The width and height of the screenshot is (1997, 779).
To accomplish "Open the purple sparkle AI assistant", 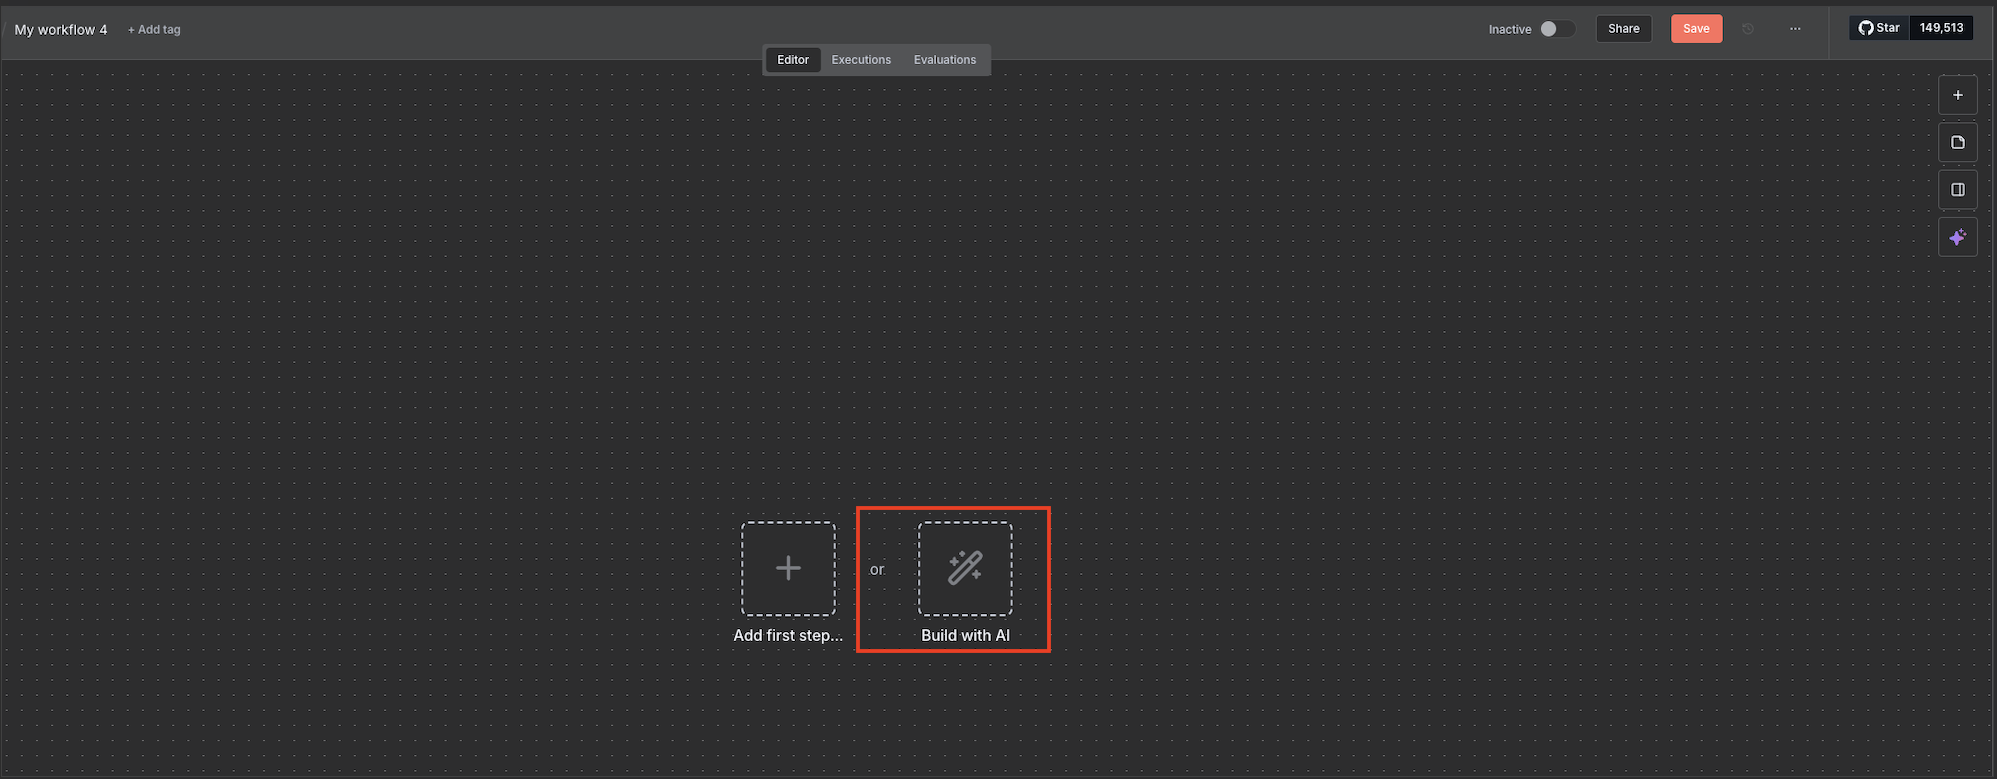I will pos(1957,237).
